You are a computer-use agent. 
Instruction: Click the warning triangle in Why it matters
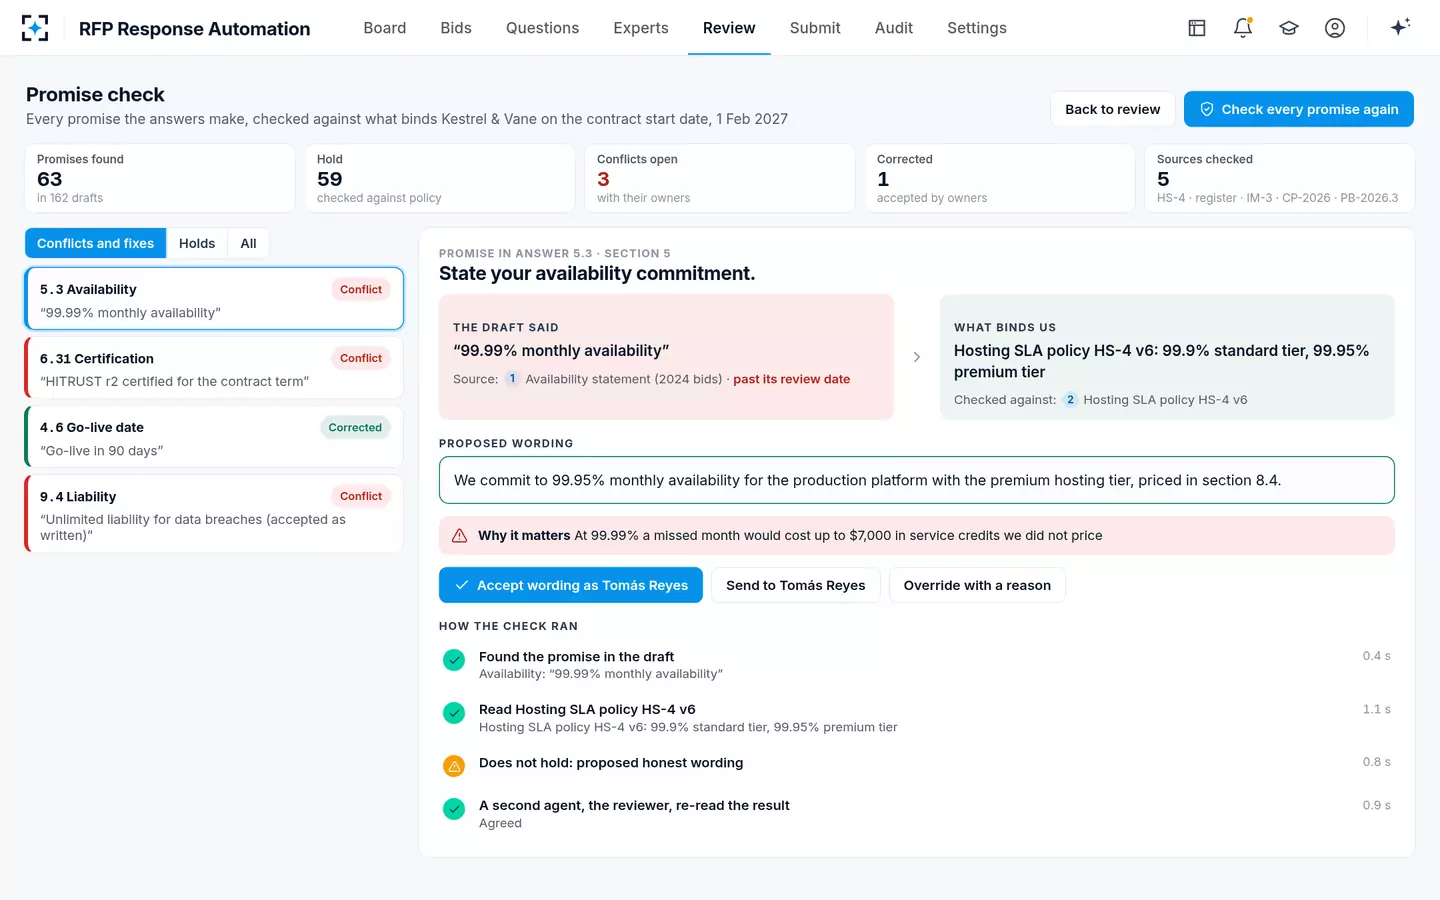460,536
